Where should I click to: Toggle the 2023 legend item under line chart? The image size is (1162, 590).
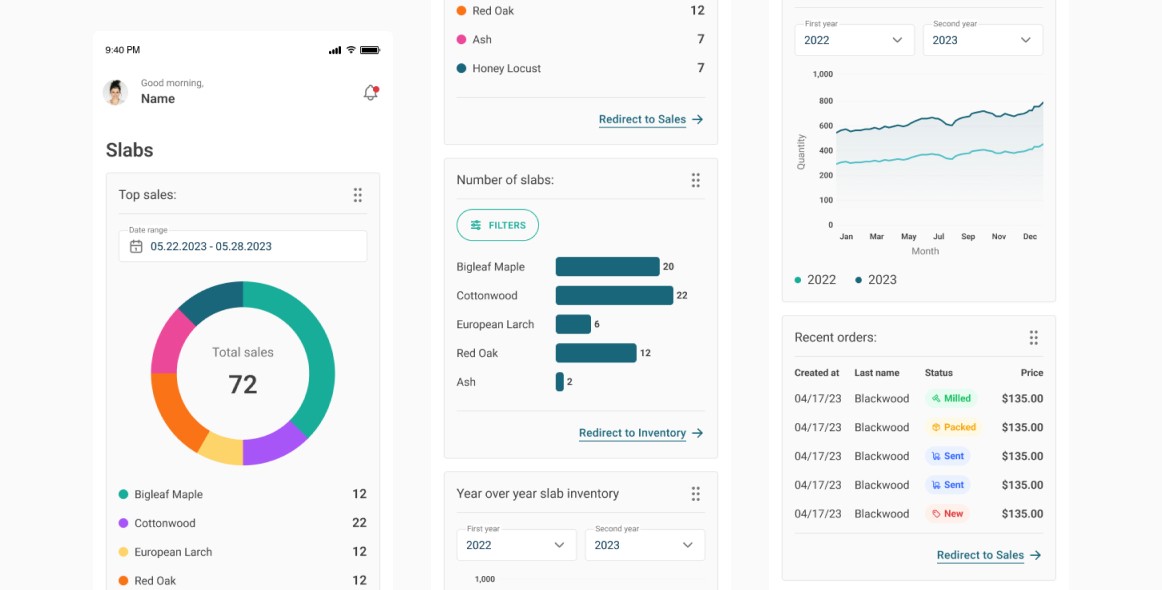point(876,280)
